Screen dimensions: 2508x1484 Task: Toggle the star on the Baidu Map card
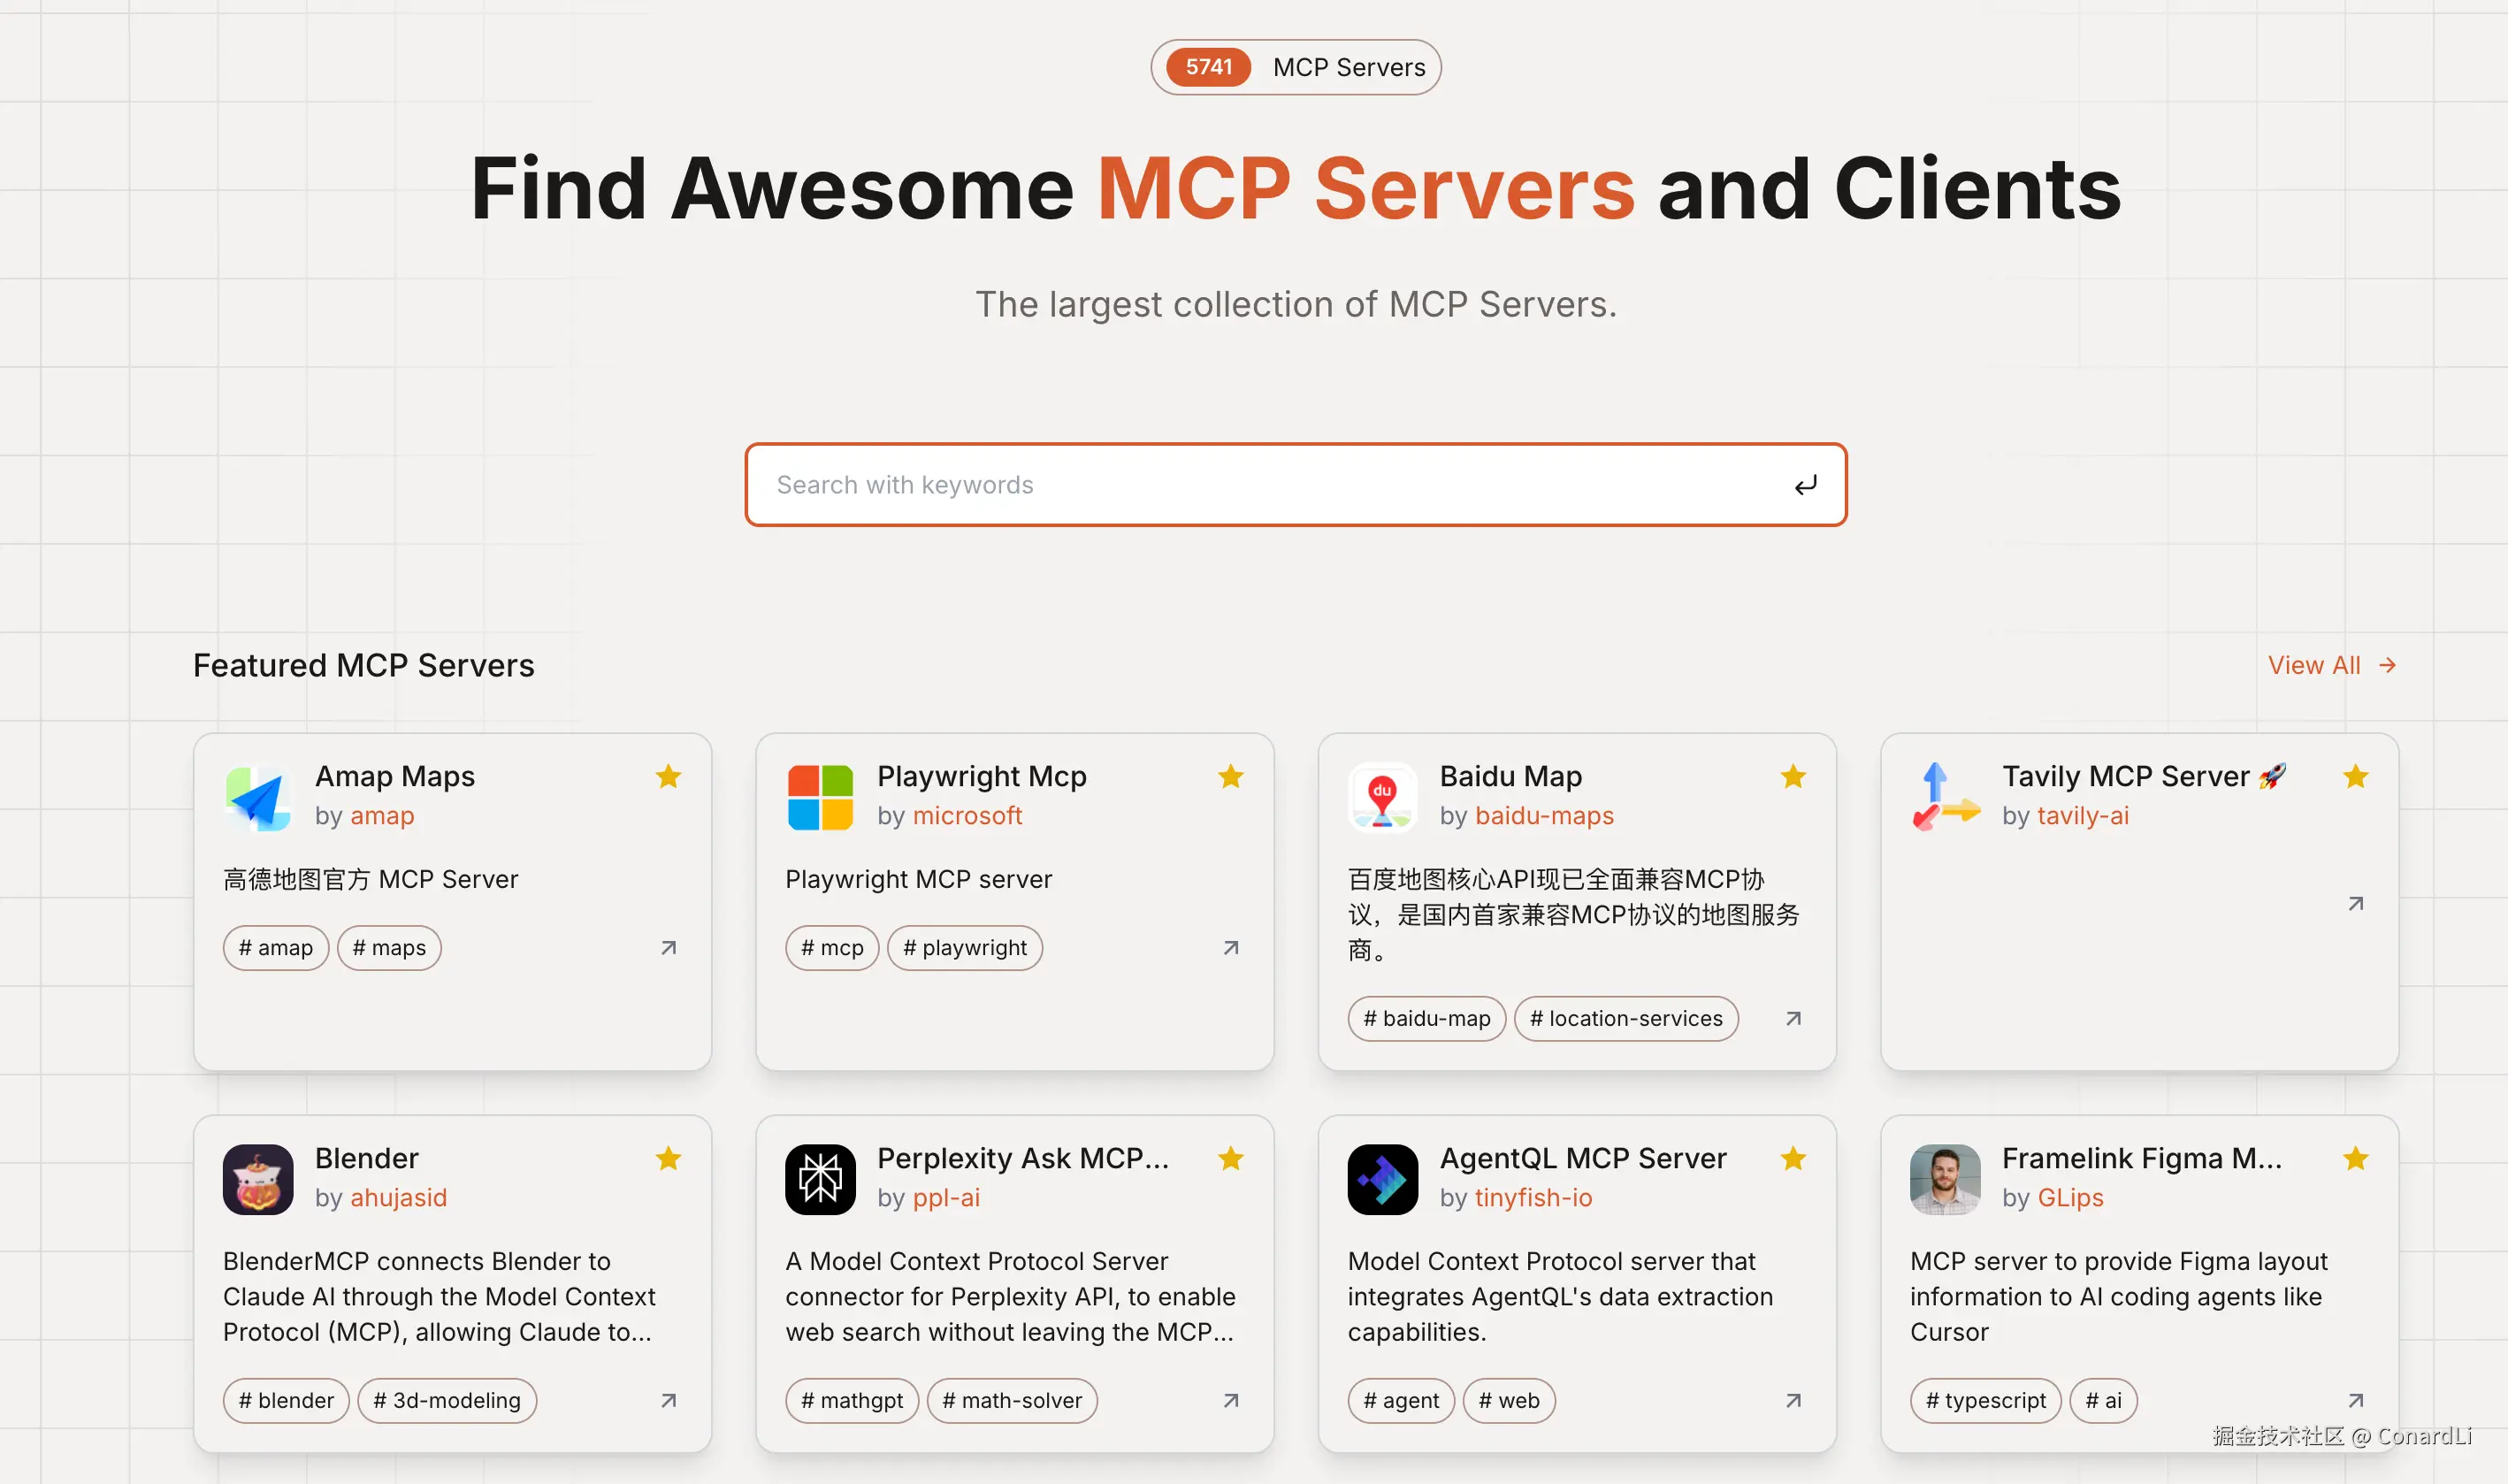coord(1793,777)
